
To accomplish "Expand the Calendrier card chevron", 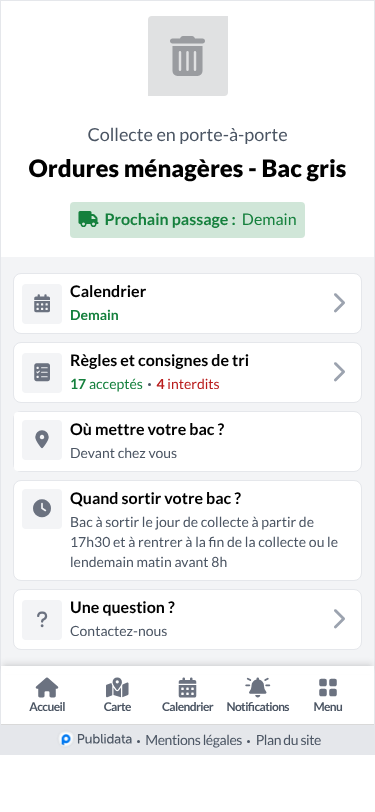I will (339, 303).
